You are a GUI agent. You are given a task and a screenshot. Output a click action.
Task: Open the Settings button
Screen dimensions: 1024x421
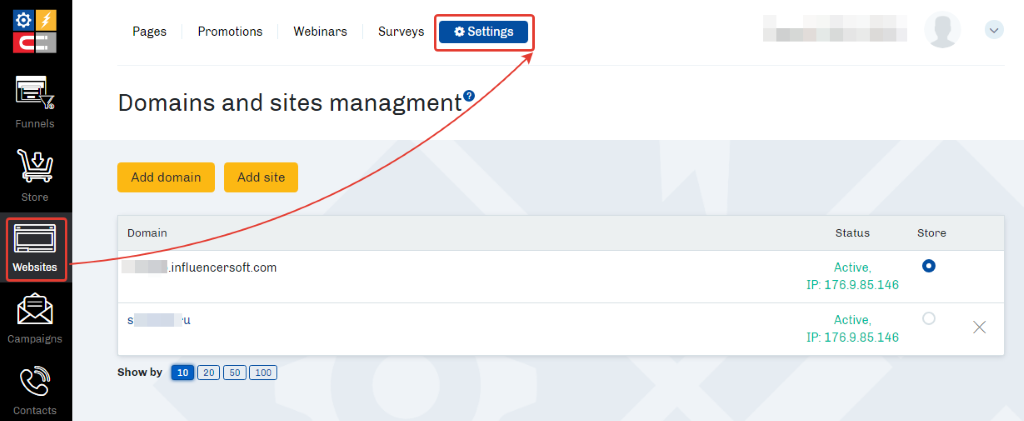pos(484,31)
